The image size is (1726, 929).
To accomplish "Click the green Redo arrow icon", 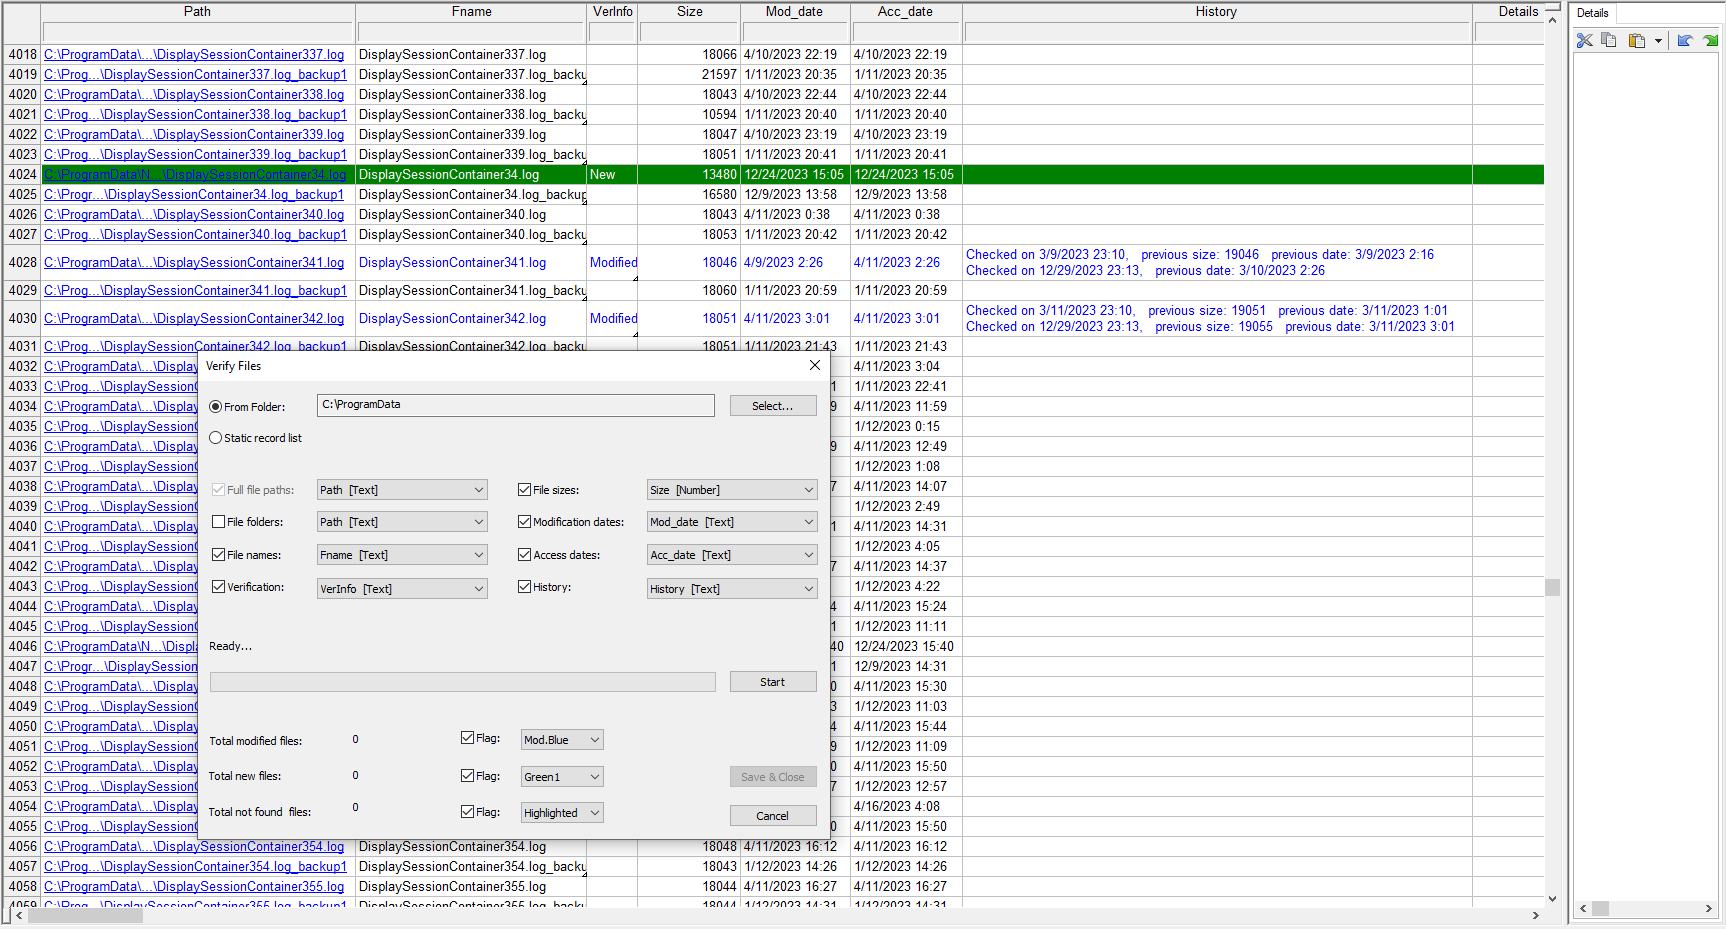I will 1710,41.
